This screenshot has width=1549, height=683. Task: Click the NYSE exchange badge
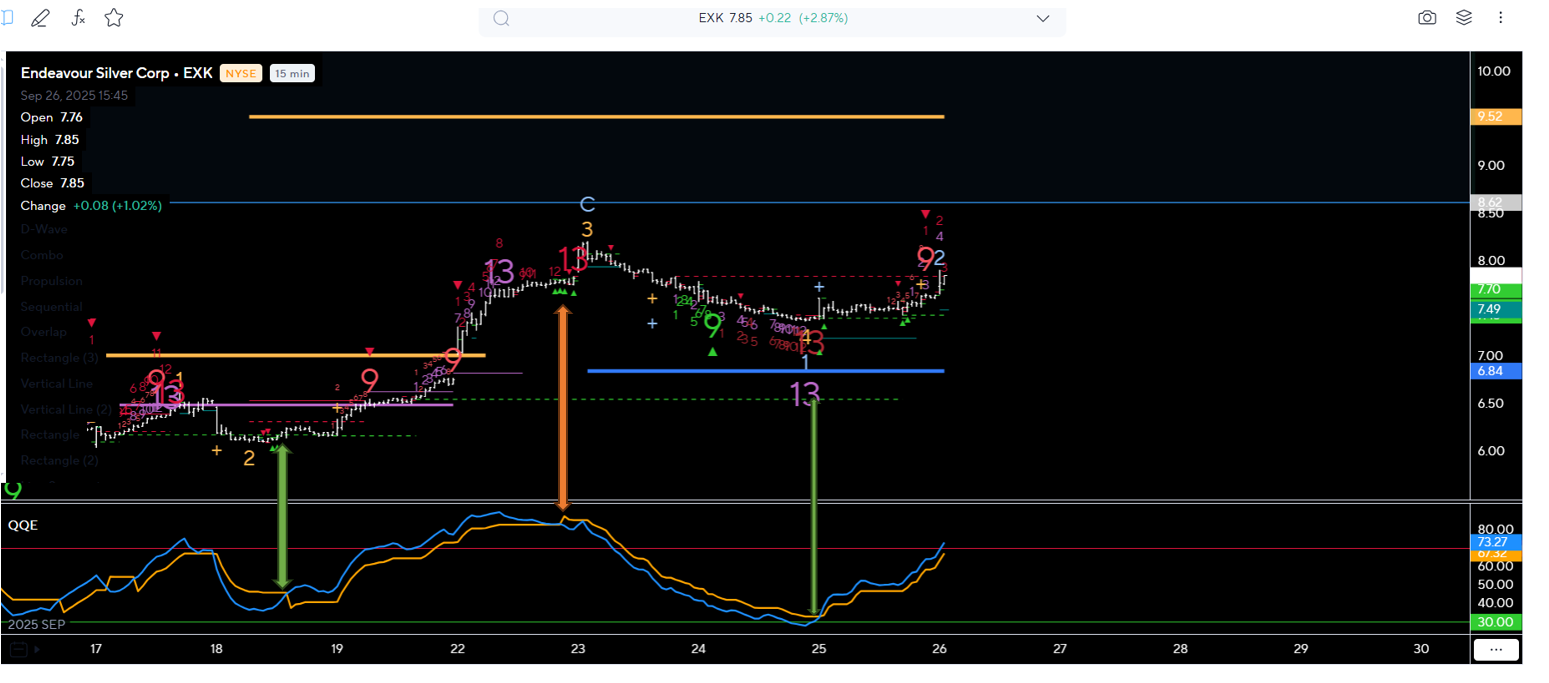[240, 73]
